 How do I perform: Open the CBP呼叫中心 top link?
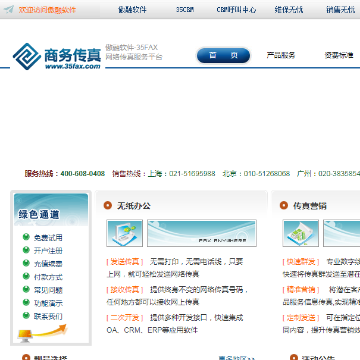coord(236,10)
